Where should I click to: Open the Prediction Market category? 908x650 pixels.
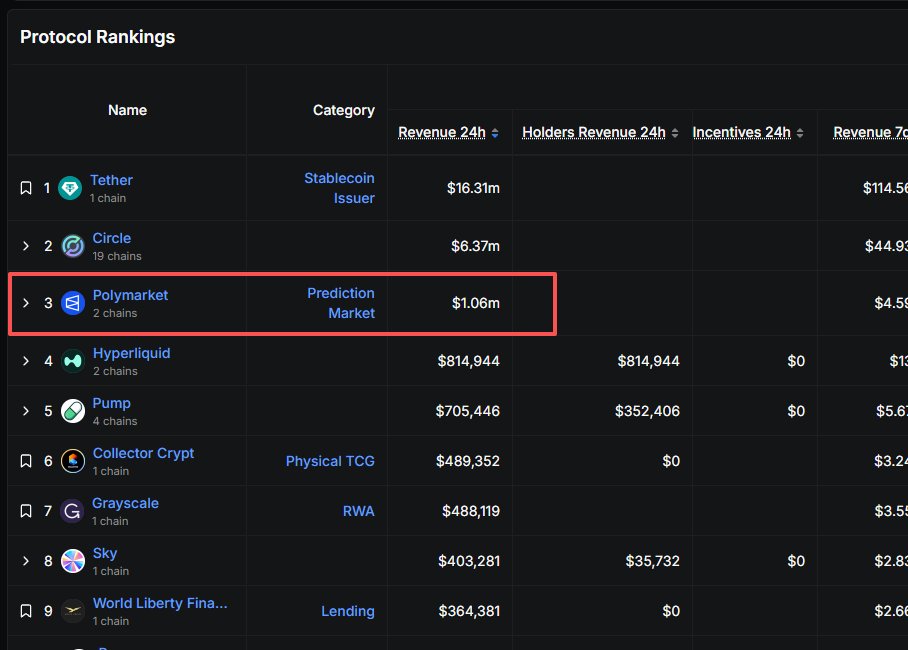click(x=341, y=302)
